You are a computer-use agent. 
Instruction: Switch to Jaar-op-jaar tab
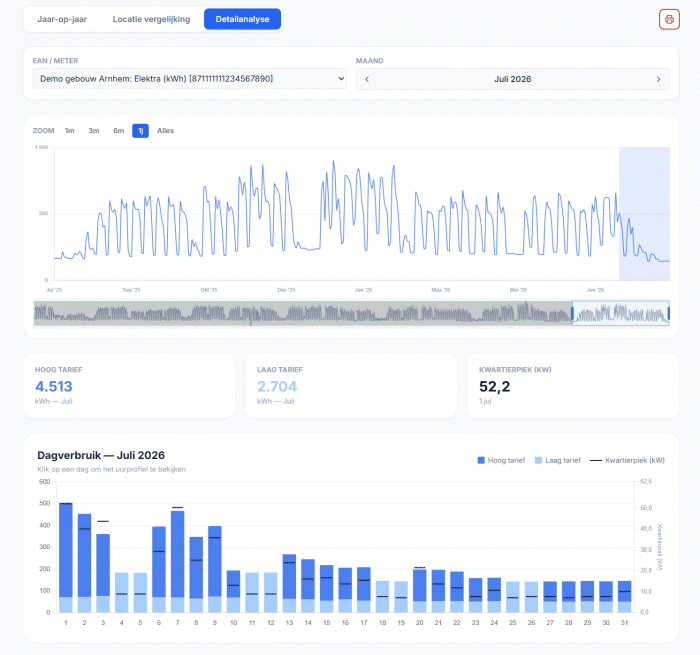click(62, 19)
